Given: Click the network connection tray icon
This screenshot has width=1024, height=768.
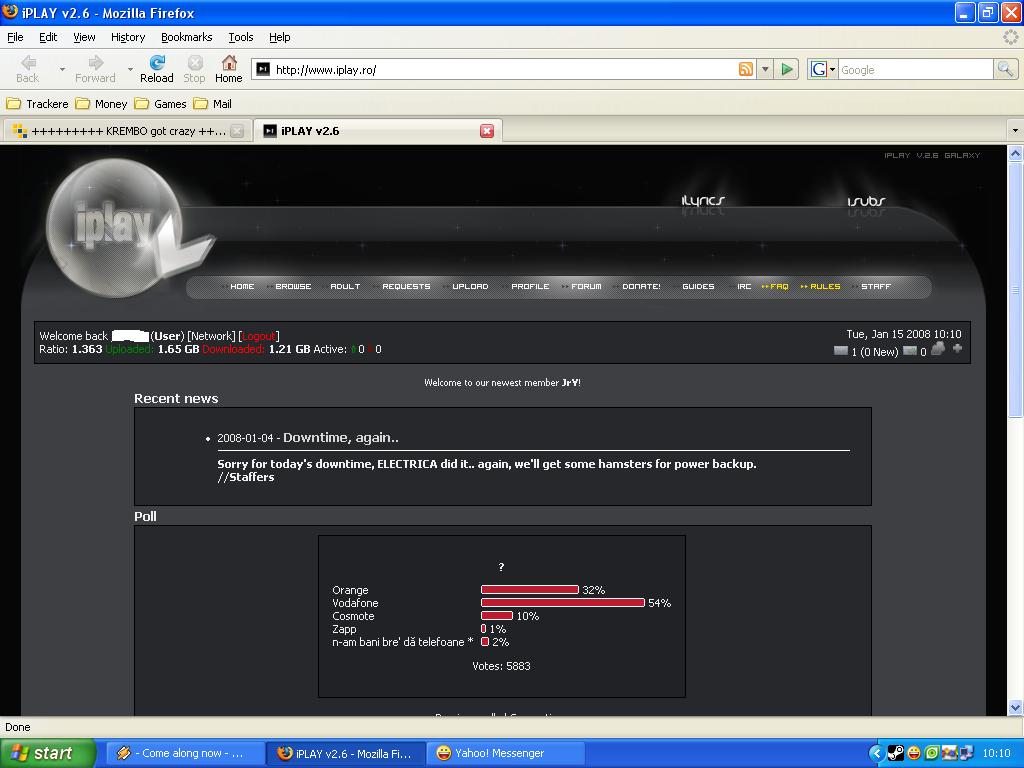Looking at the screenshot, I should [x=966, y=753].
